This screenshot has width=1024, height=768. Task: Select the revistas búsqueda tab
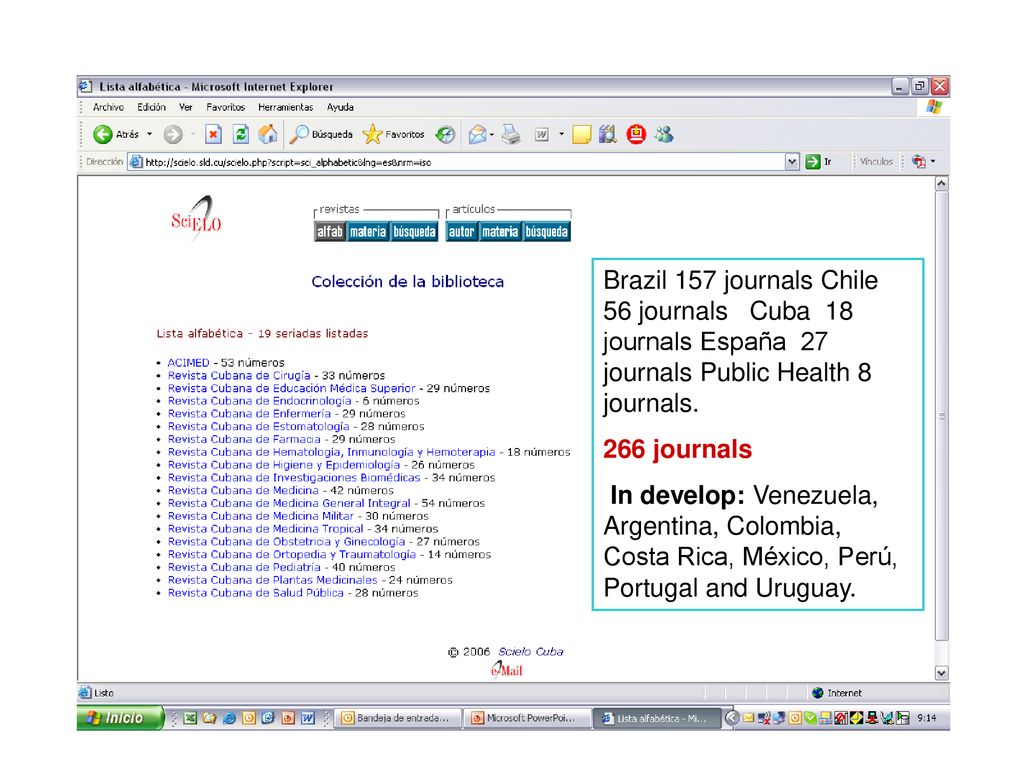414,232
